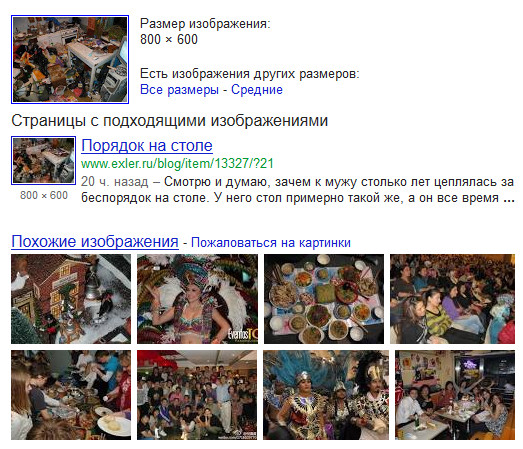The height and width of the screenshot is (449, 523).
Task: Open small 800 × 600 result thumbnail
Action: 44,160
